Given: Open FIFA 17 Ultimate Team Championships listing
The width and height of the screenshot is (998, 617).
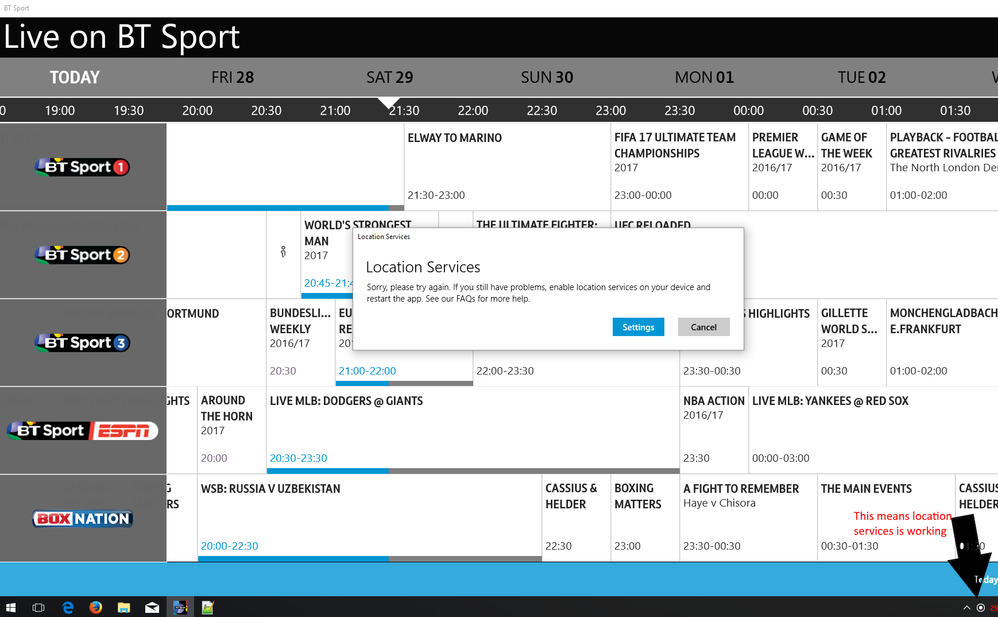Looking at the screenshot, I should (679, 166).
